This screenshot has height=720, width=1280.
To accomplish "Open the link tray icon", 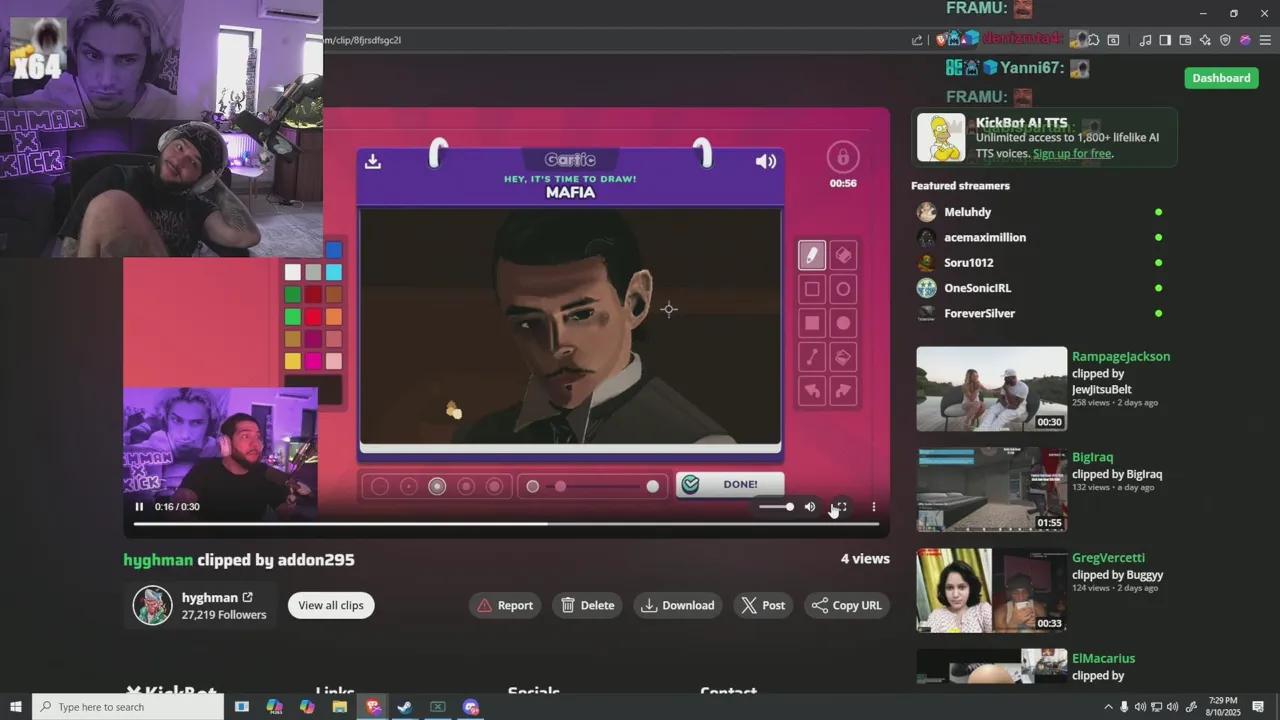I will click(x=1191, y=707).
